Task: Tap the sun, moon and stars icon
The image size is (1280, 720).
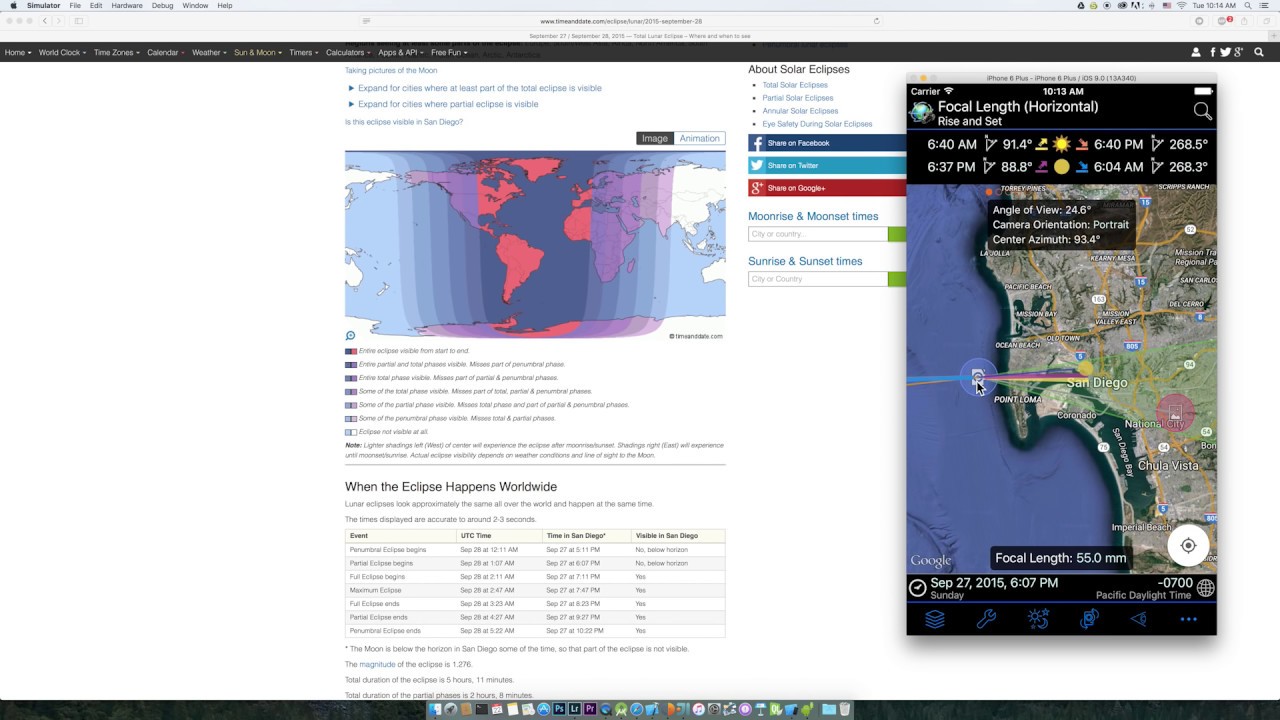Action: 1038,619
